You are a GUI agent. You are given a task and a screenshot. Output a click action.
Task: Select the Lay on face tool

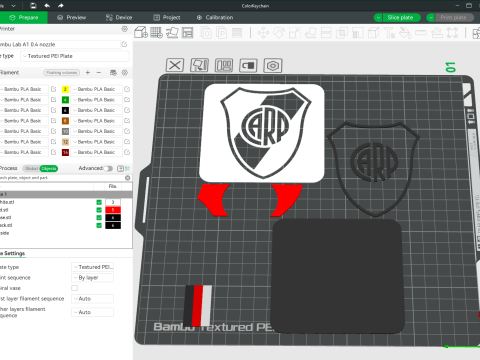coord(310,33)
